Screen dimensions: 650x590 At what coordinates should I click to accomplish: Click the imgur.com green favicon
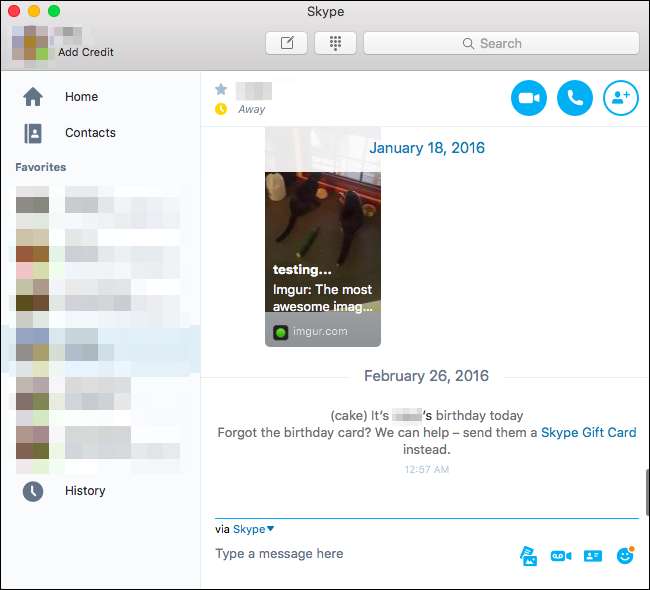[x=281, y=332]
